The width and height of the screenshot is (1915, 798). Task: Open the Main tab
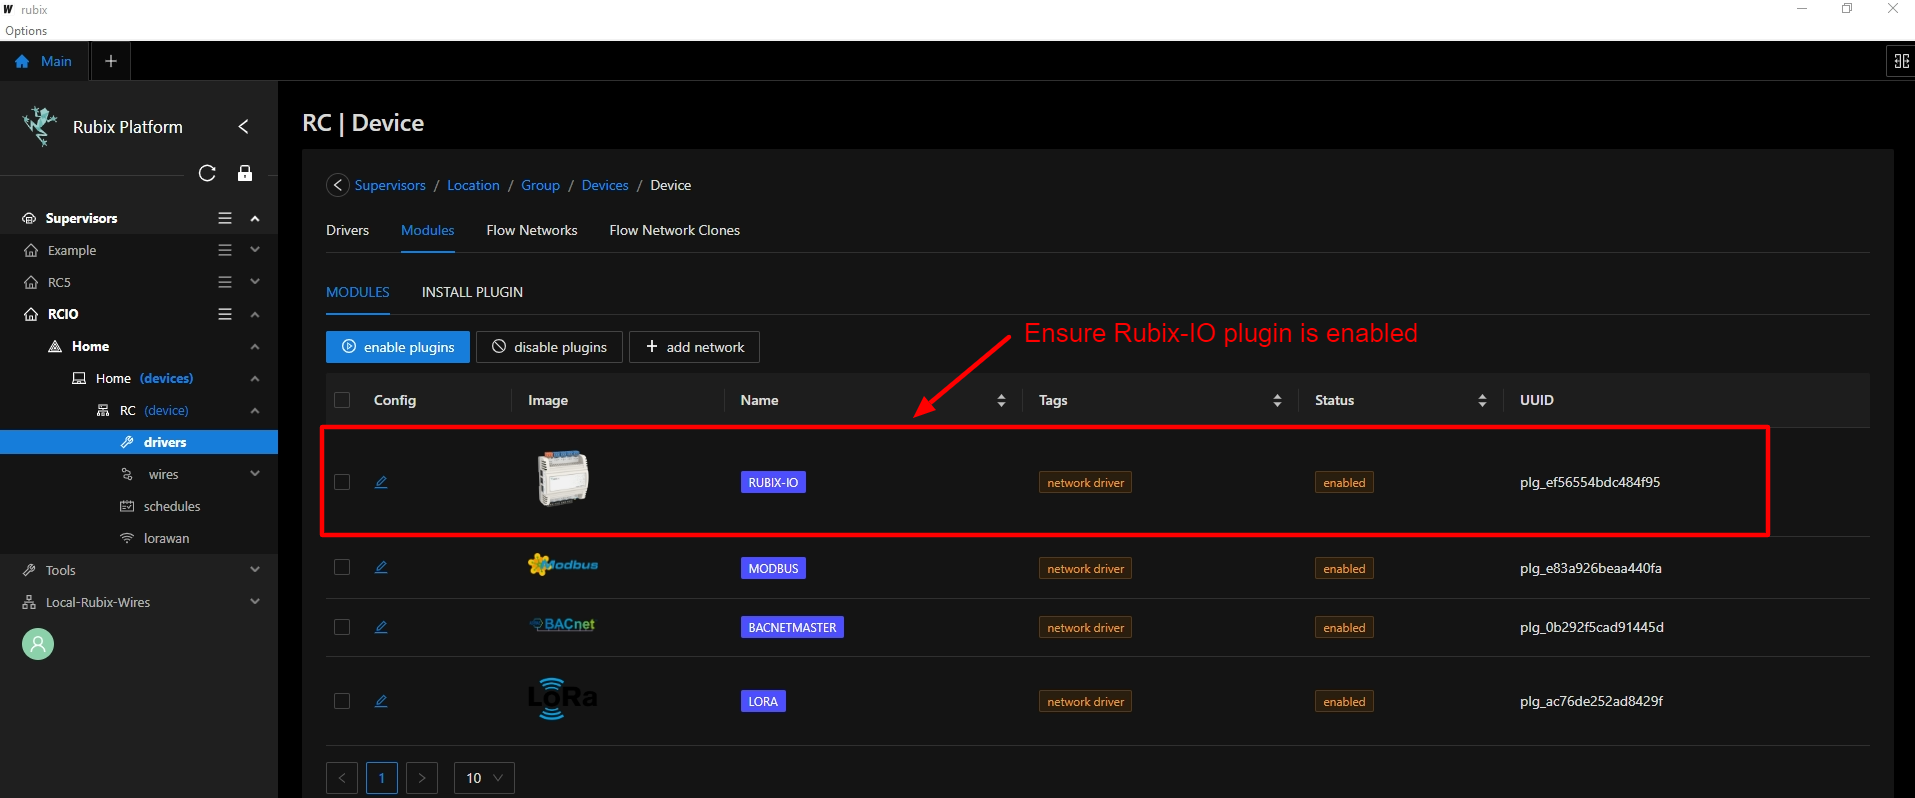pyautogui.click(x=44, y=61)
